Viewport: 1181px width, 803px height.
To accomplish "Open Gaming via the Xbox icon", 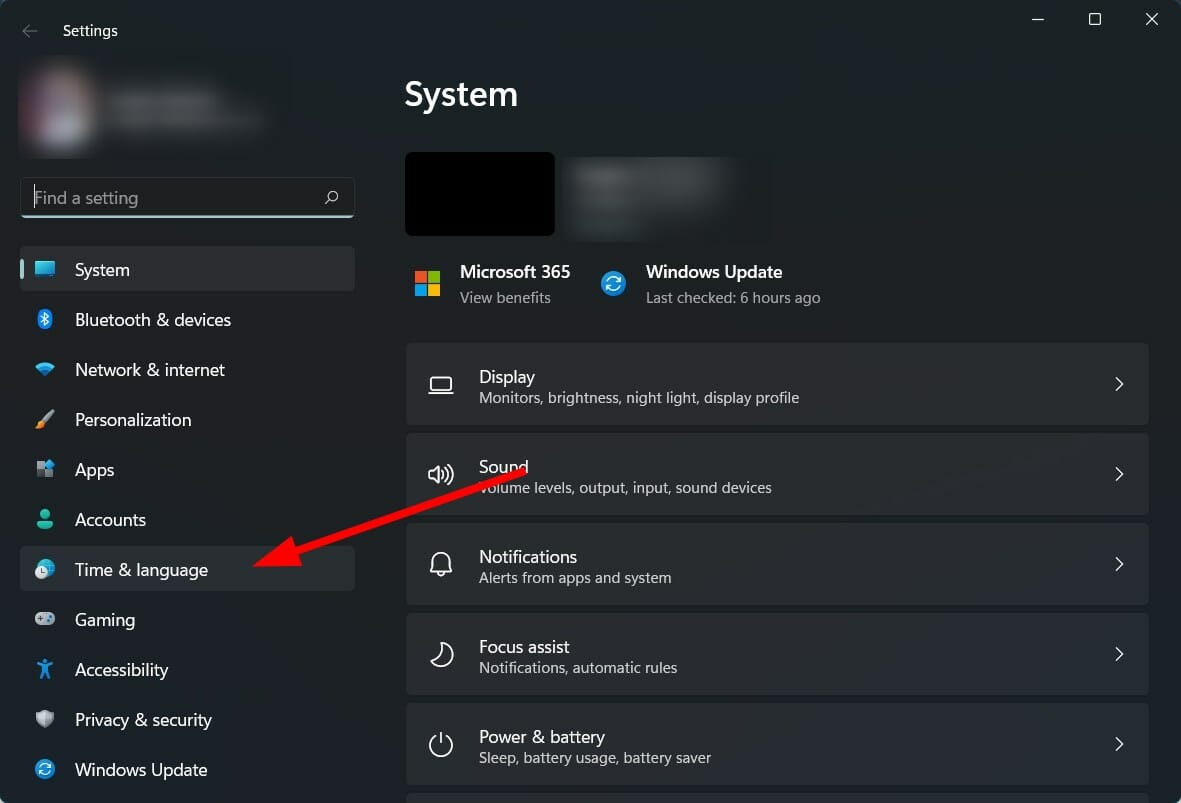I will [x=45, y=619].
